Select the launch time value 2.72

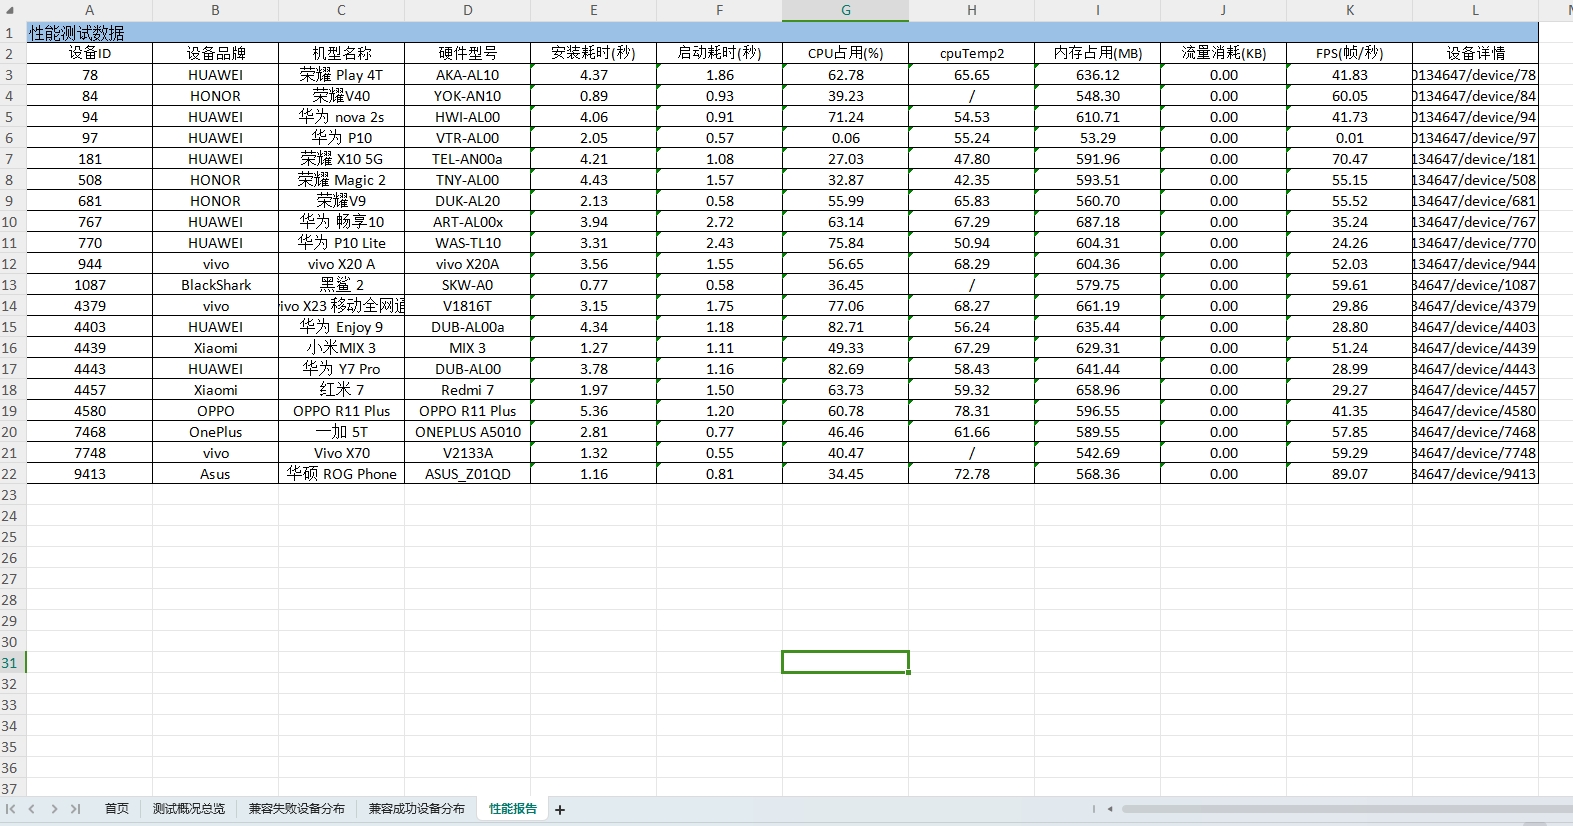click(x=719, y=222)
